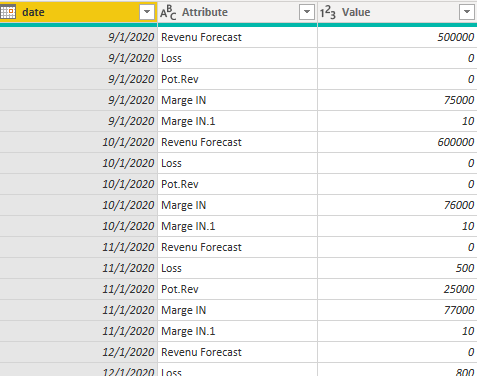The image size is (477, 376).
Task: Select Marge IN.1 in the 10/1/2020 row
Action: [x=188, y=226]
